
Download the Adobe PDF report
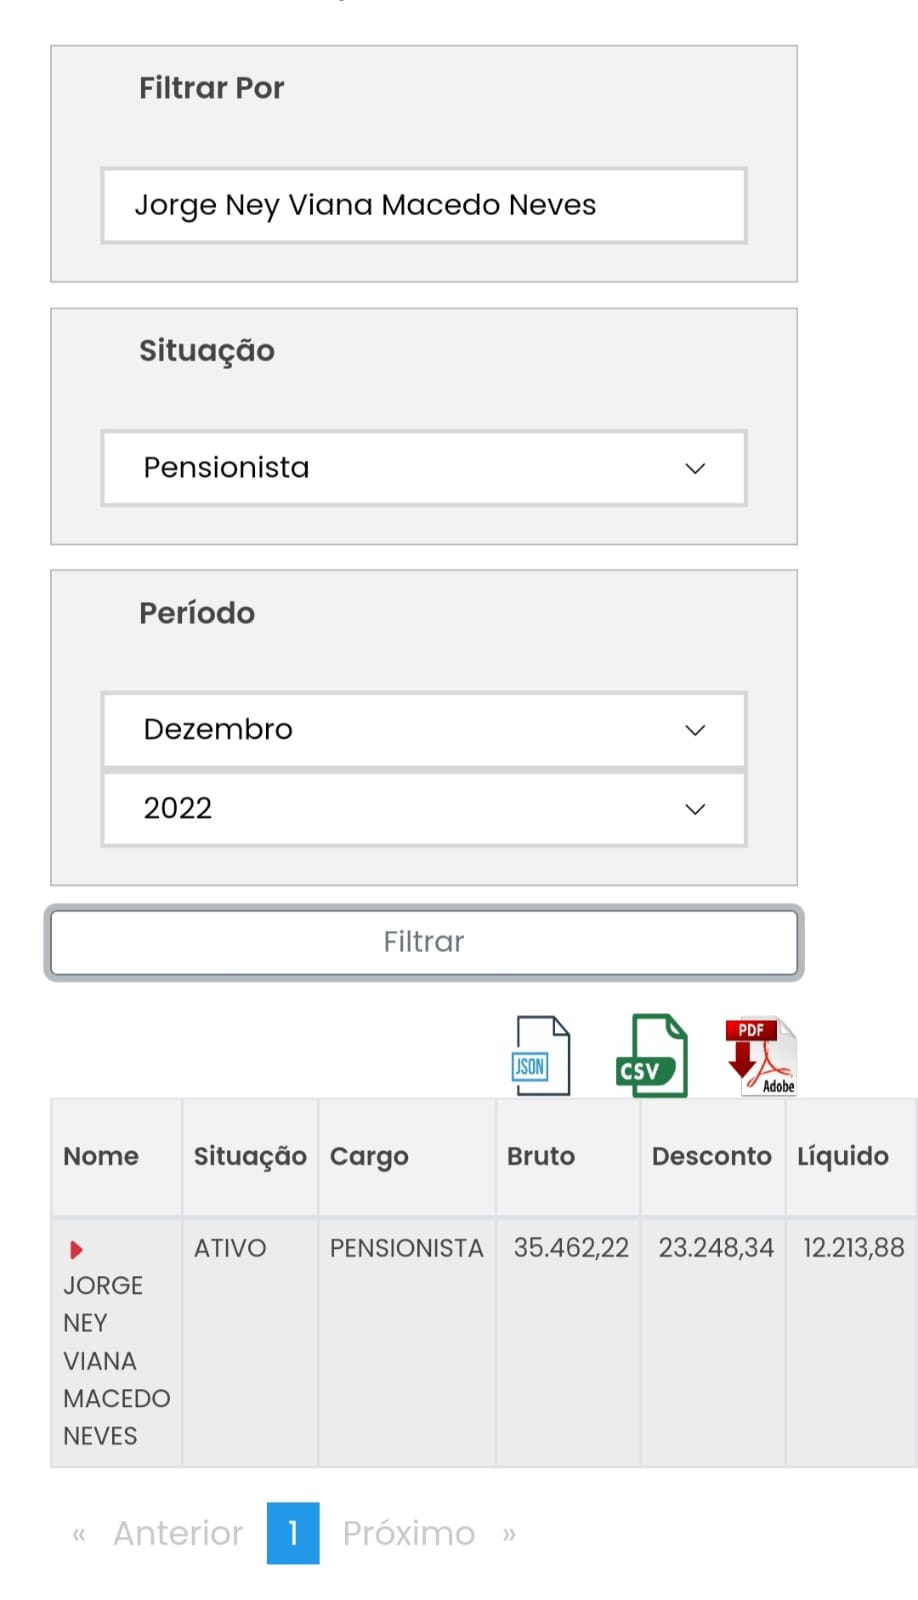762,1056
